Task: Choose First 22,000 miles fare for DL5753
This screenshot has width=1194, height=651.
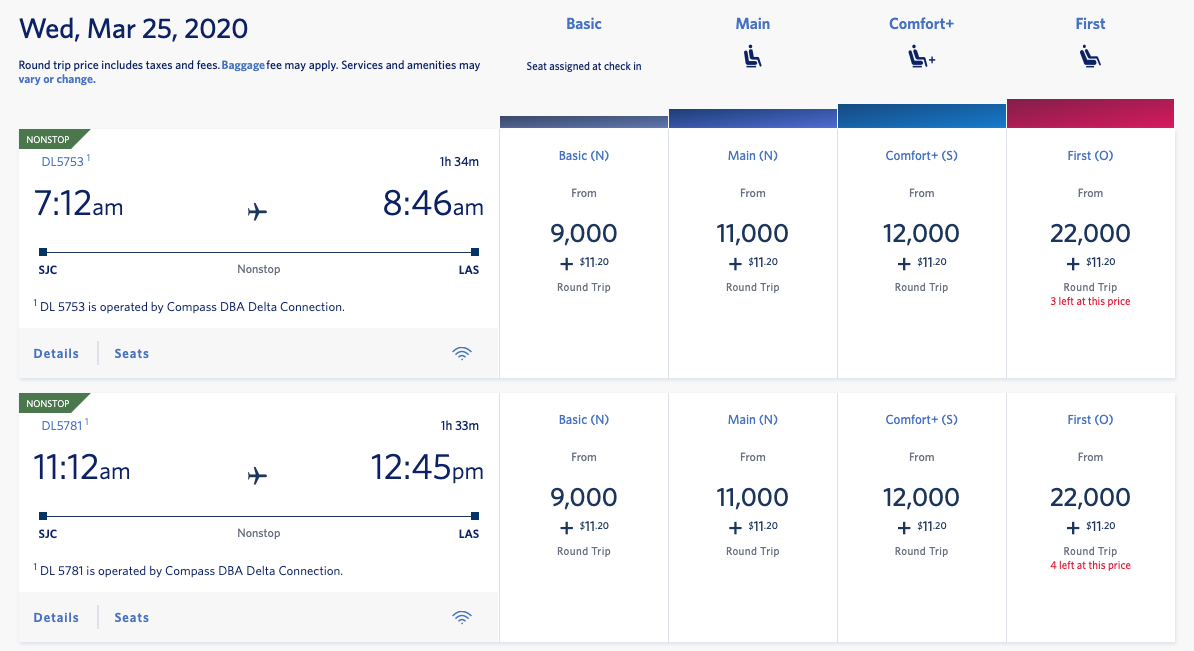Action: [x=1090, y=234]
